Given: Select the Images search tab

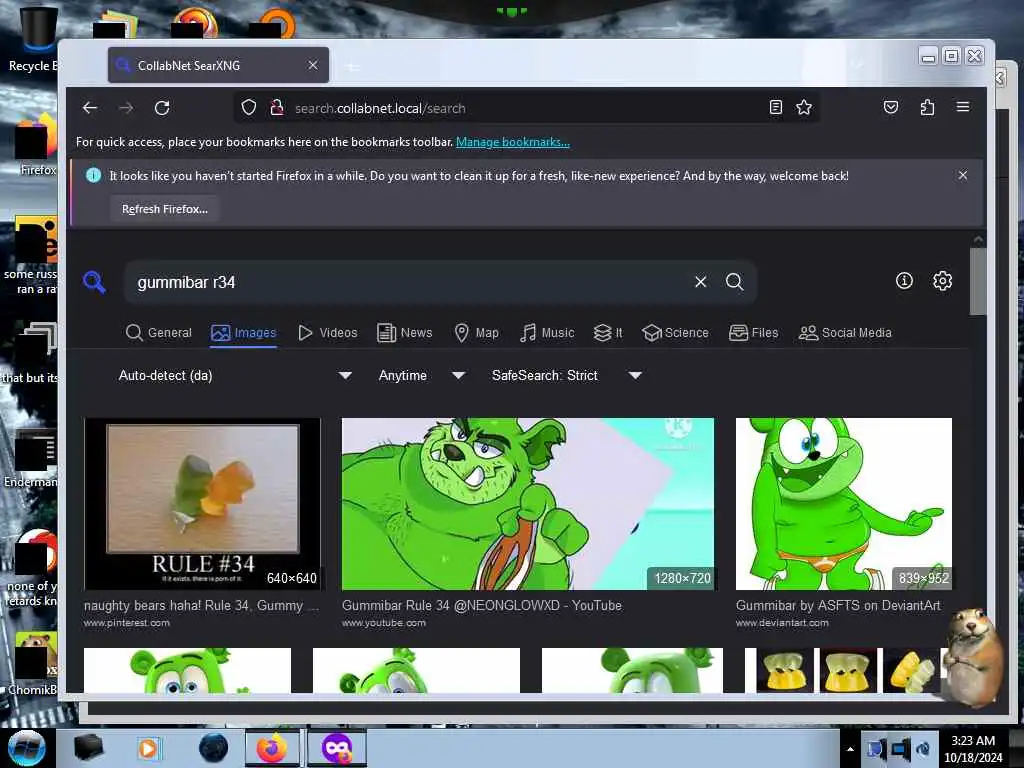Looking at the screenshot, I should (244, 332).
